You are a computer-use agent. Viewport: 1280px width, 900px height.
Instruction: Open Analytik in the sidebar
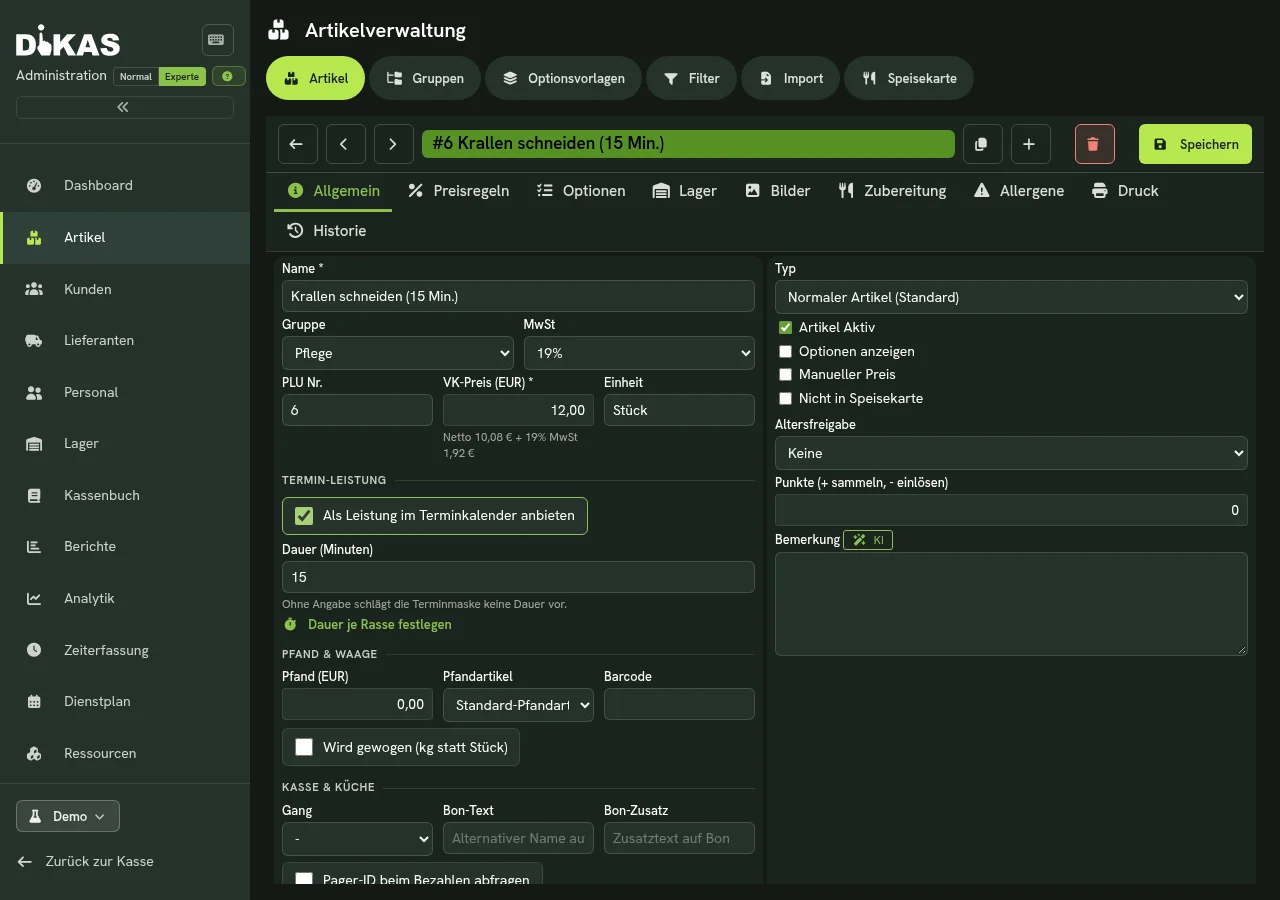125,598
